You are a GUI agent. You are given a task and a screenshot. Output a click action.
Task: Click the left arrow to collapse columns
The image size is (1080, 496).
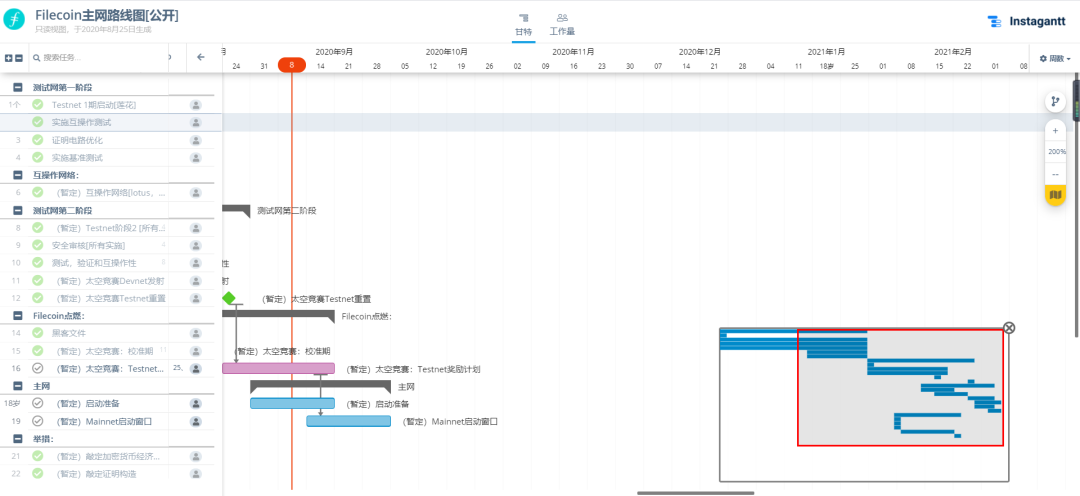(x=200, y=57)
